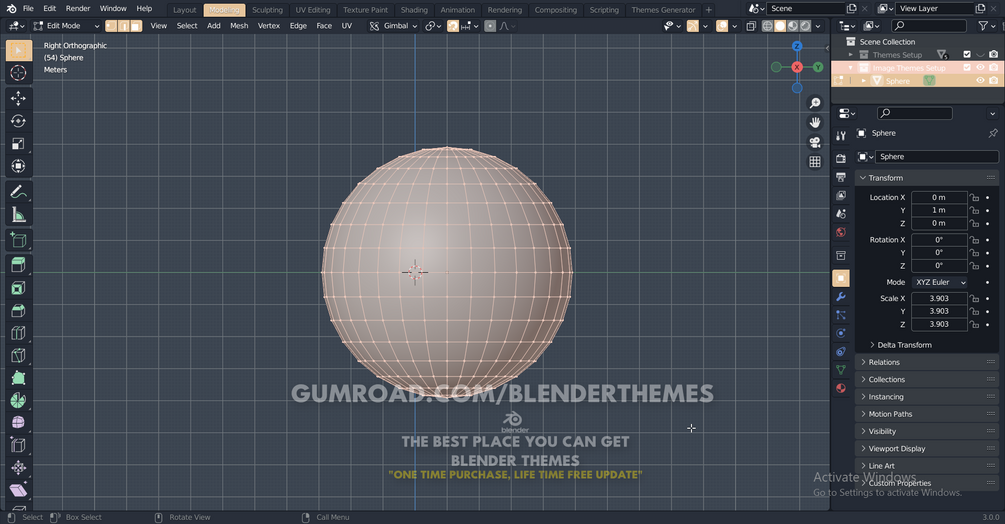Select the Transform tool
The width and height of the screenshot is (1005, 524).
(19, 166)
